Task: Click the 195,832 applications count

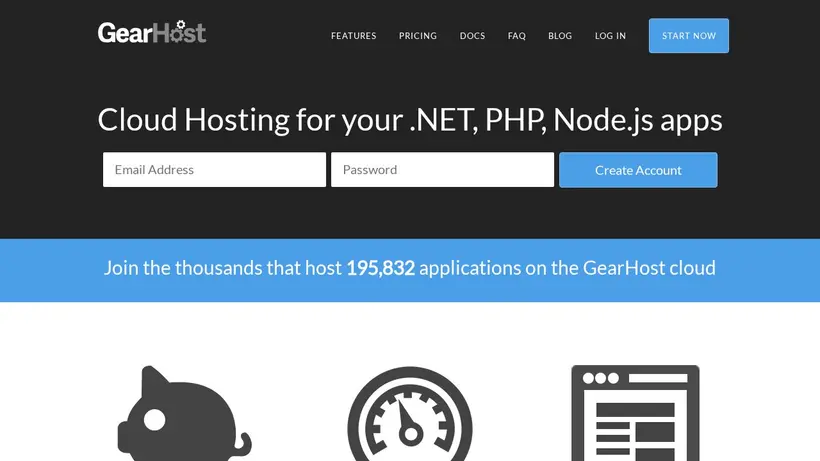Action: pyautogui.click(x=381, y=268)
